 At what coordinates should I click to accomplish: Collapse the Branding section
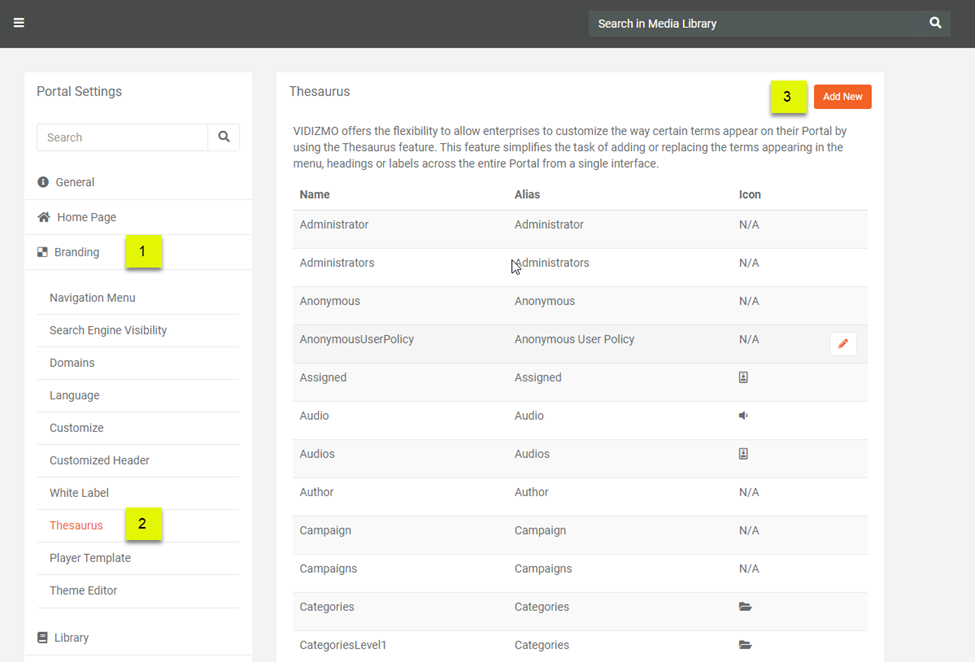pos(77,252)
